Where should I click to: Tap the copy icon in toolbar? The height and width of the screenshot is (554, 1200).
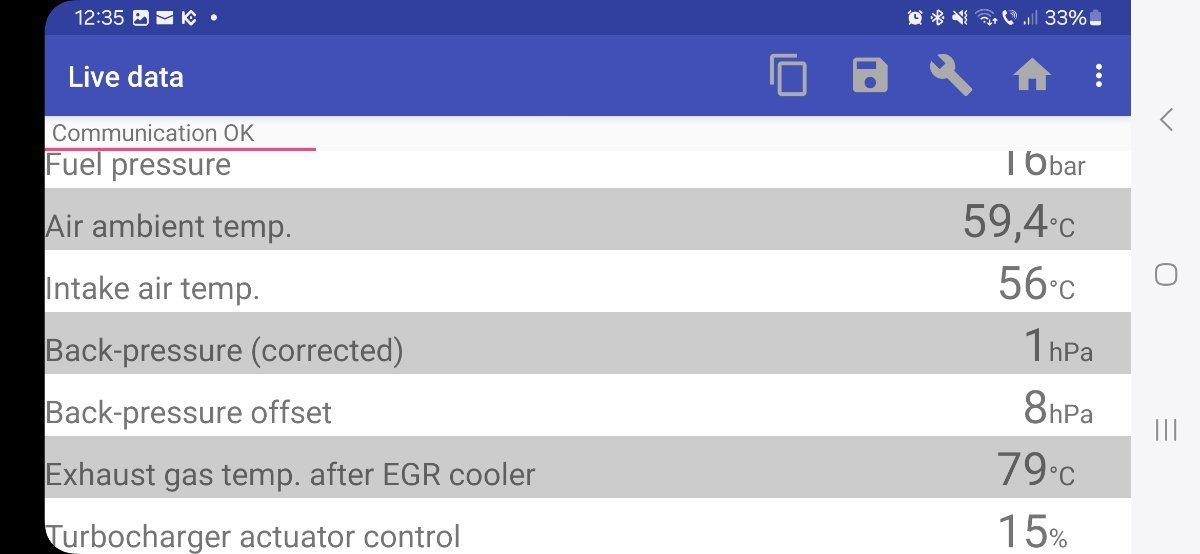point(788,76)
